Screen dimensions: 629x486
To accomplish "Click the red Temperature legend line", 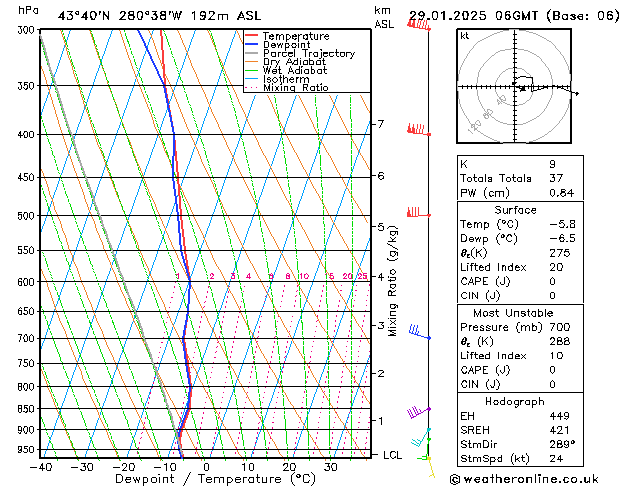I will tap(253, 36).
